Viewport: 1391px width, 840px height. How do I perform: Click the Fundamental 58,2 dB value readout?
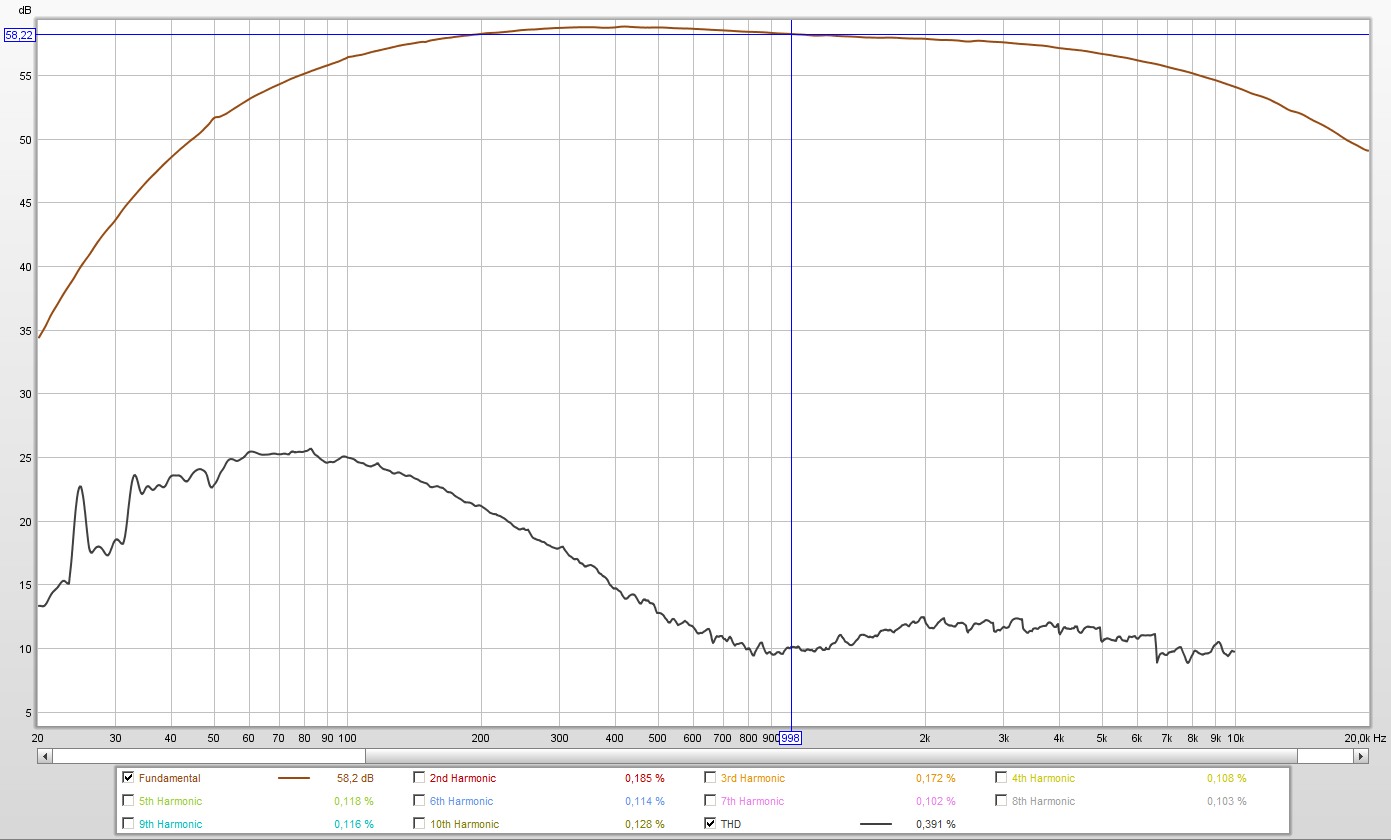pos(355,778)
